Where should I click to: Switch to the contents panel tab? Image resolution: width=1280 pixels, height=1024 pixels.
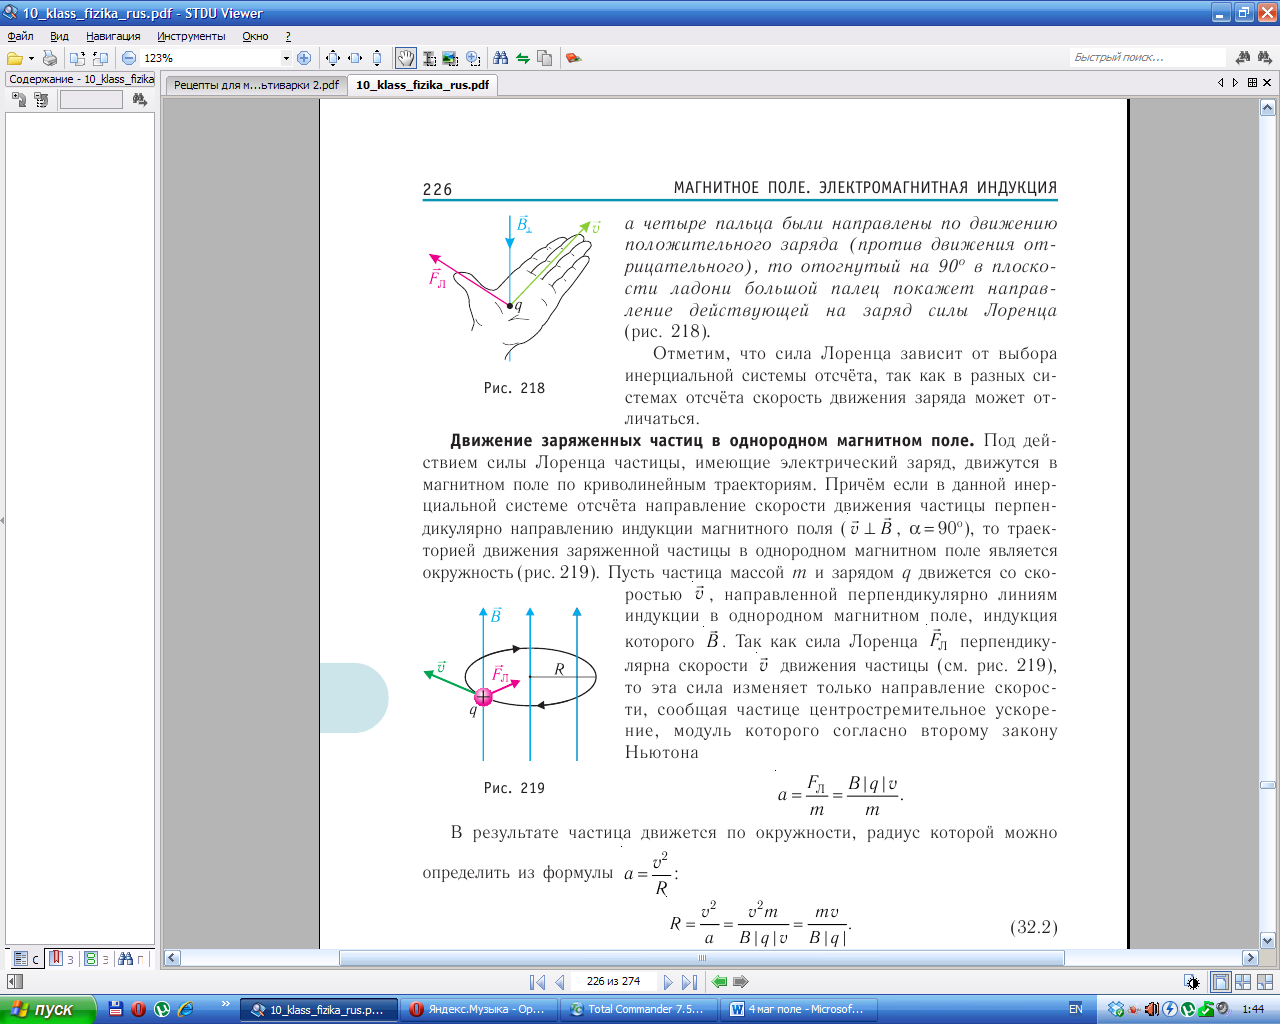pos(26,958)
